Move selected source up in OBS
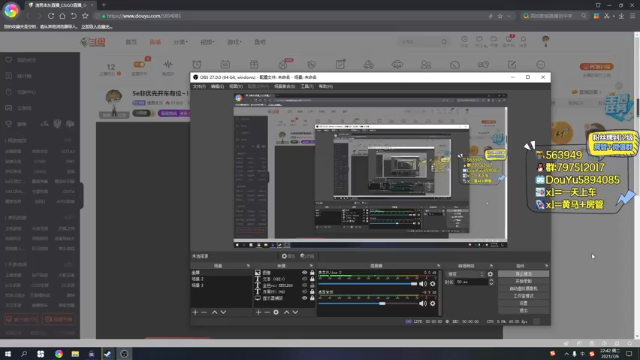Screen dimensions: 640x360 (287, 312)
